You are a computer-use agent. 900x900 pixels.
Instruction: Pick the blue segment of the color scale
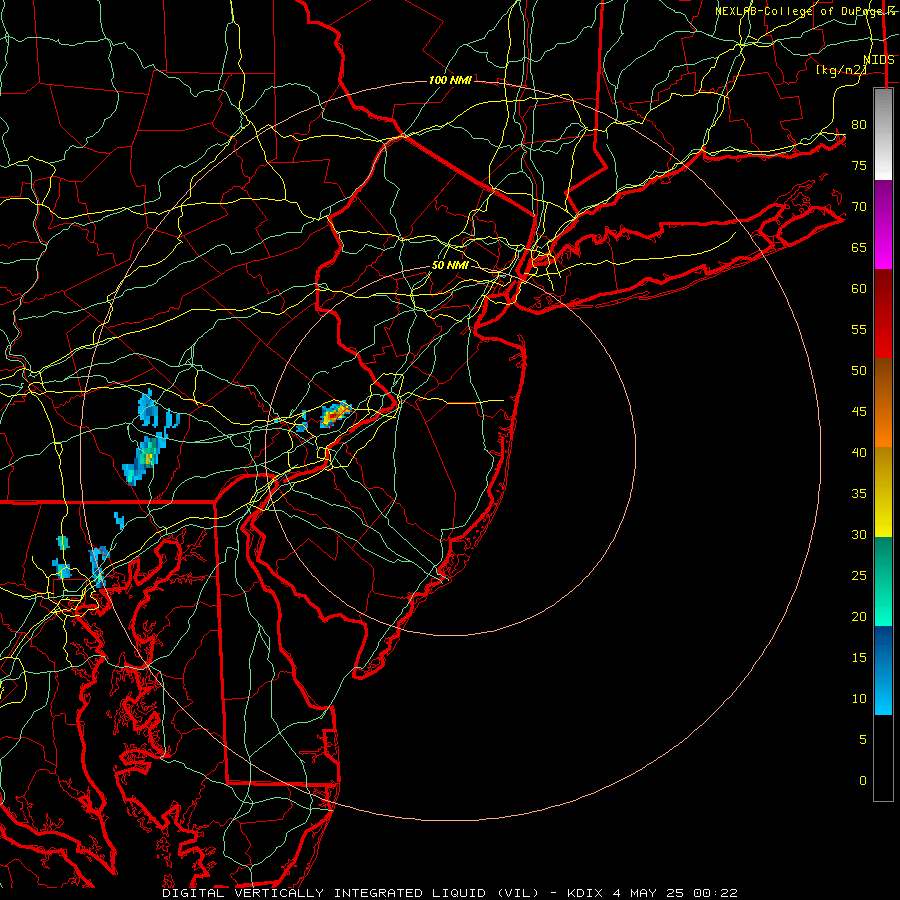883,670
